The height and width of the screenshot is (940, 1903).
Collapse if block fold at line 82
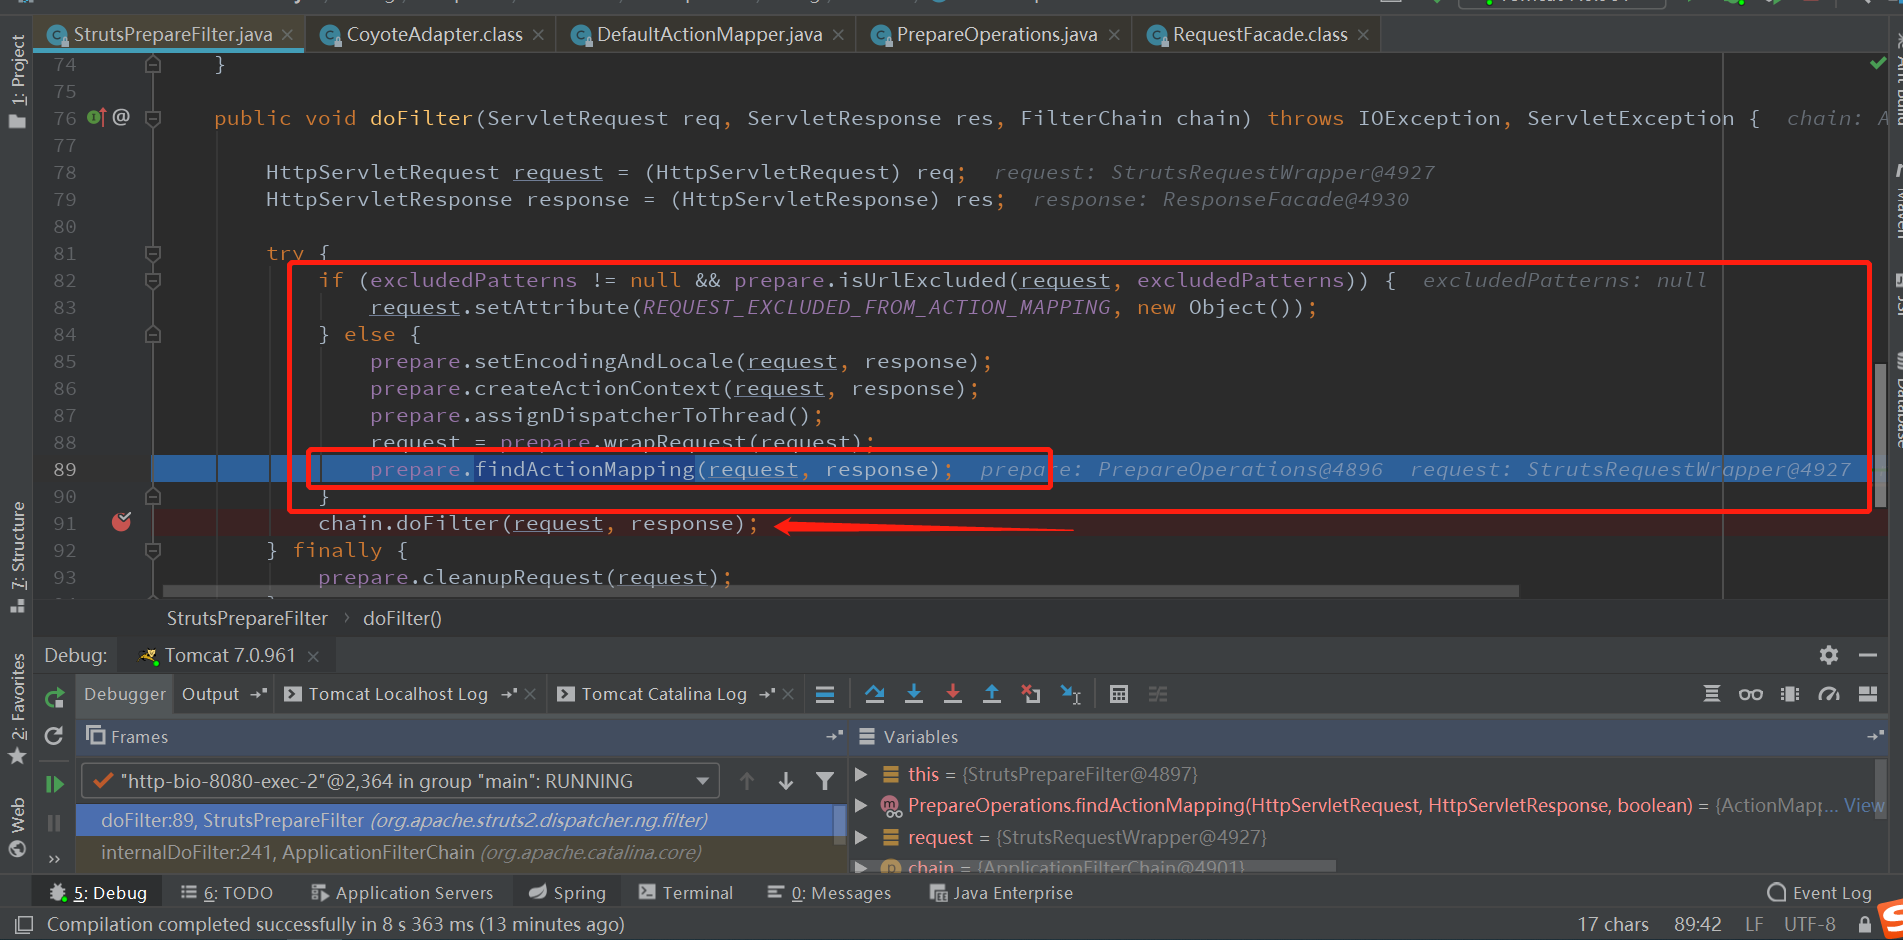point(153,280)
